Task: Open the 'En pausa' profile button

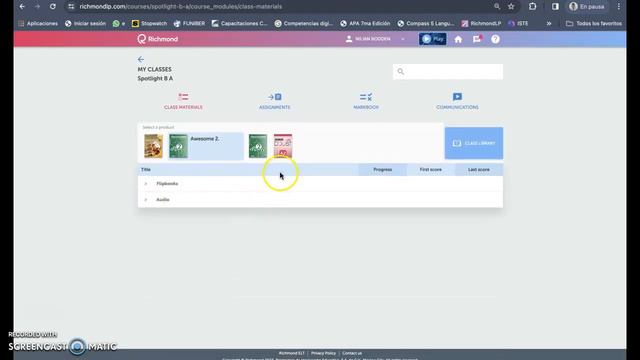Action: click(x=587, y=7)
